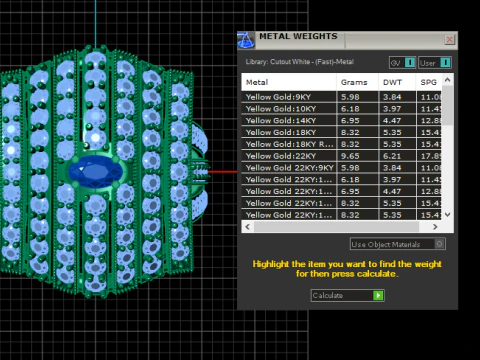Click the table scroll up arrow
Screen dimensions: 480x360
point(448,80)
